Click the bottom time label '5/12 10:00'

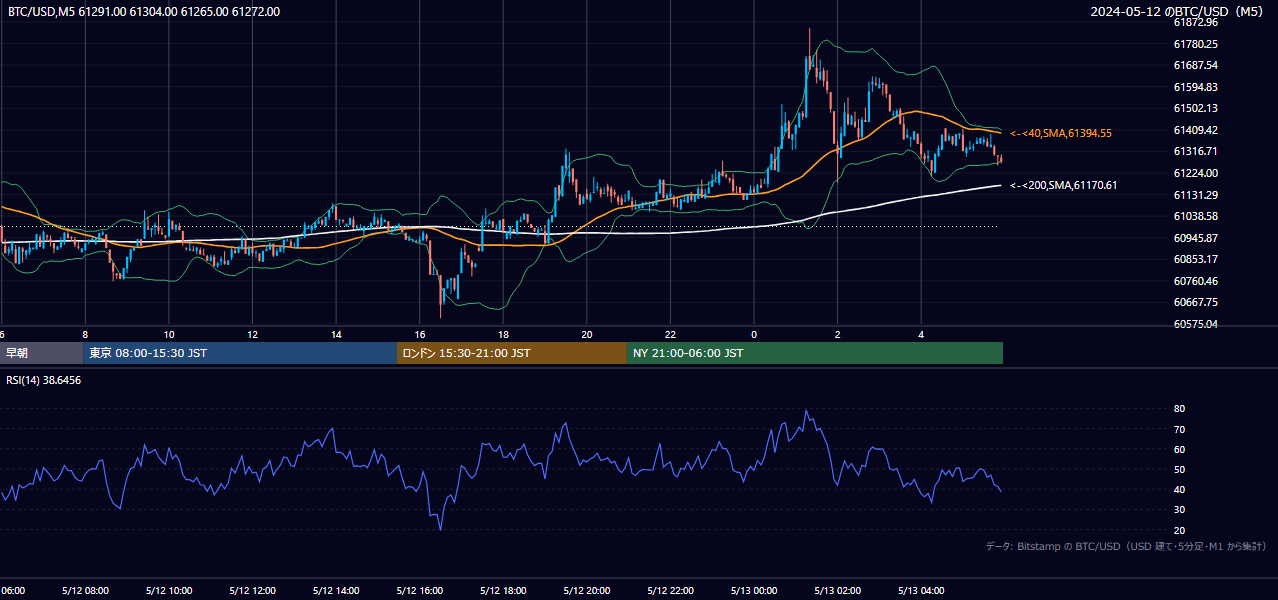point(169,591)
